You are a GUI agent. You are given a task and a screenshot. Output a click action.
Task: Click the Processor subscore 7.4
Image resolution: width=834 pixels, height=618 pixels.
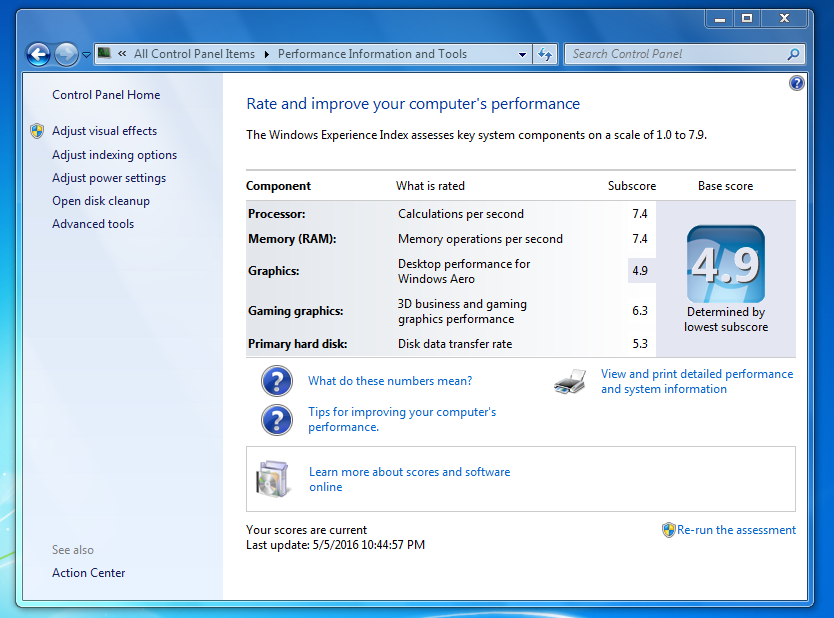coord(640,214)
